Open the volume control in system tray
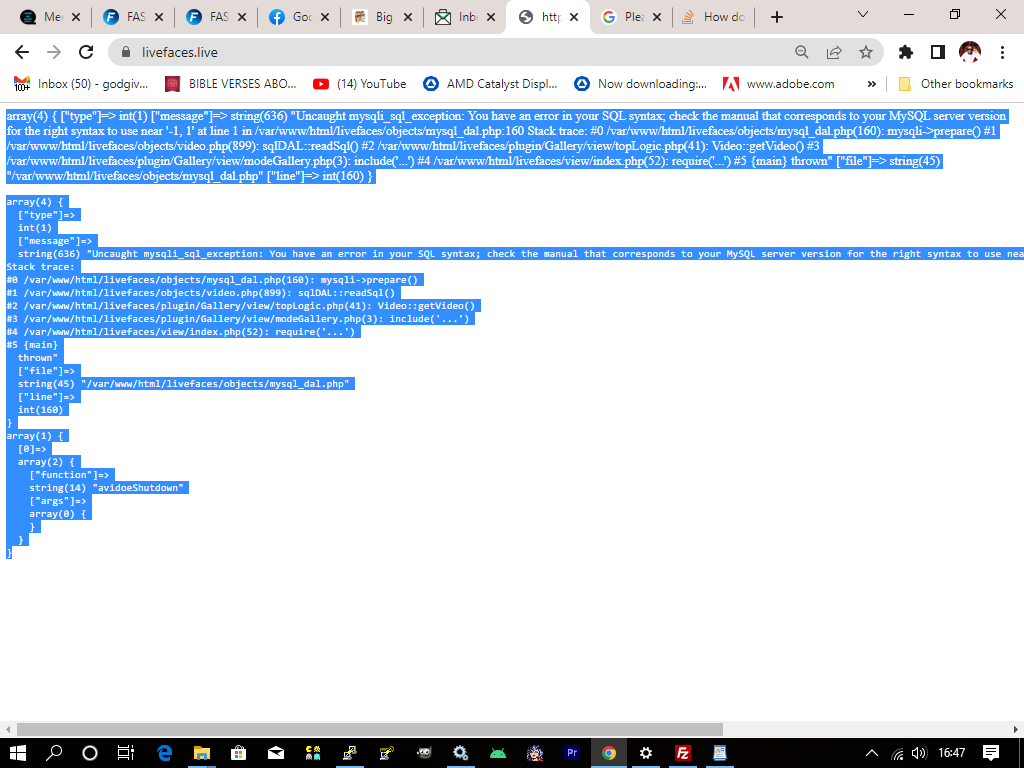Image resolution: width=1024 pixels, height=768 pixels. click(x=922, y=752)
